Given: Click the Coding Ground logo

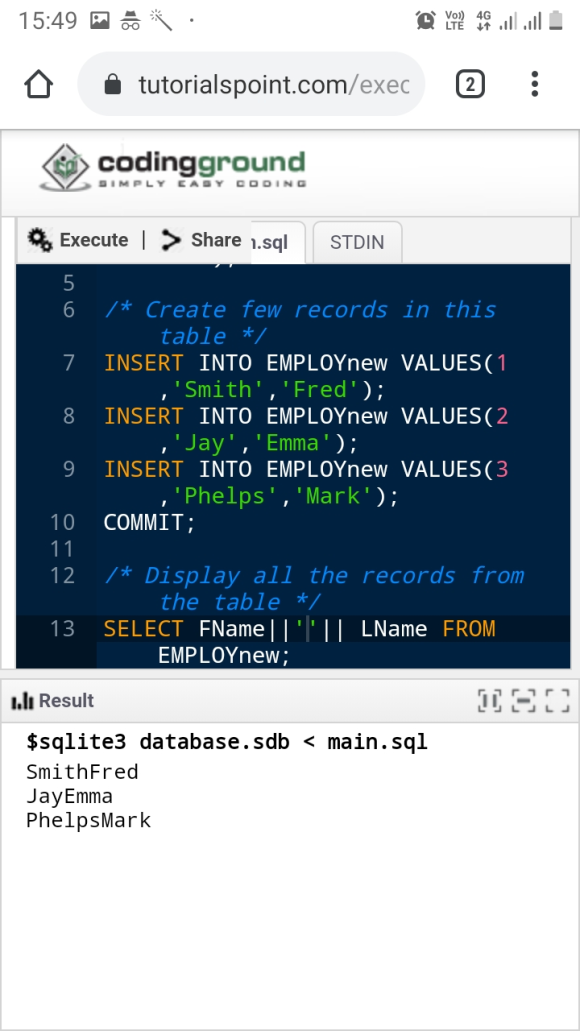Looking at the screenshot, I should coord(173,168).
